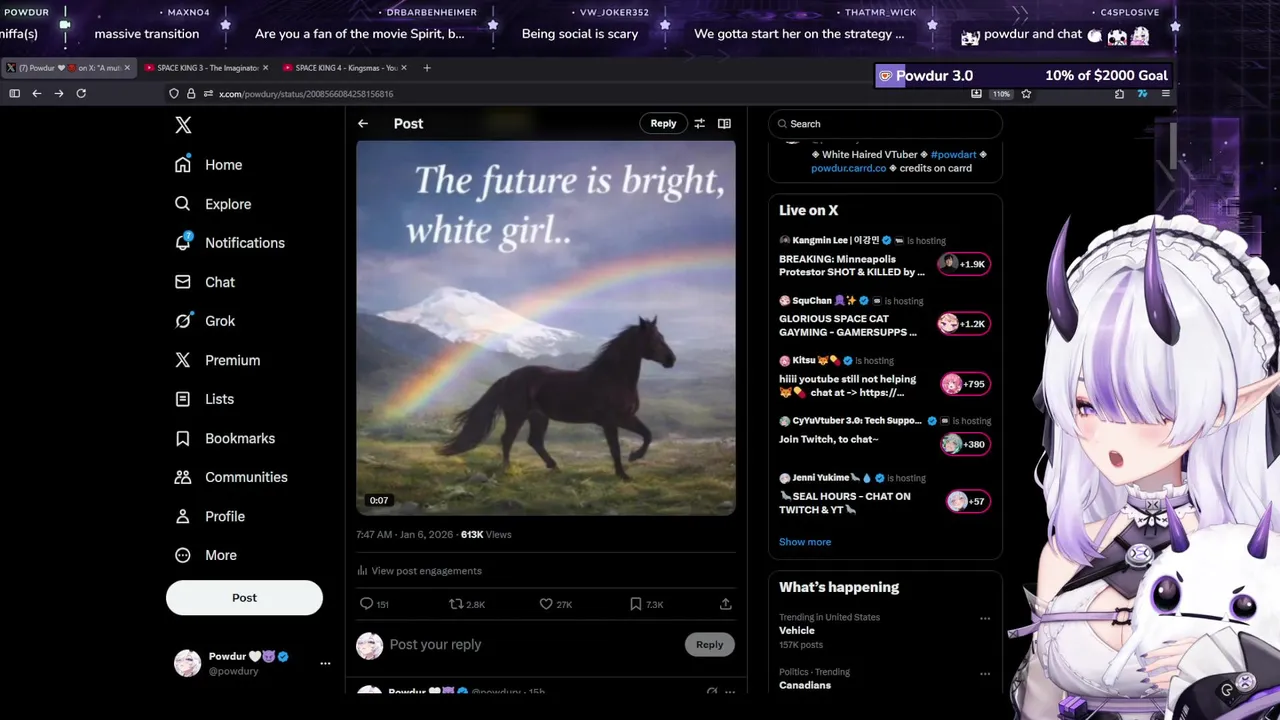Viewport: 1280px width, 720px height.
Task: Open the Home page
Action: [209, 165]
